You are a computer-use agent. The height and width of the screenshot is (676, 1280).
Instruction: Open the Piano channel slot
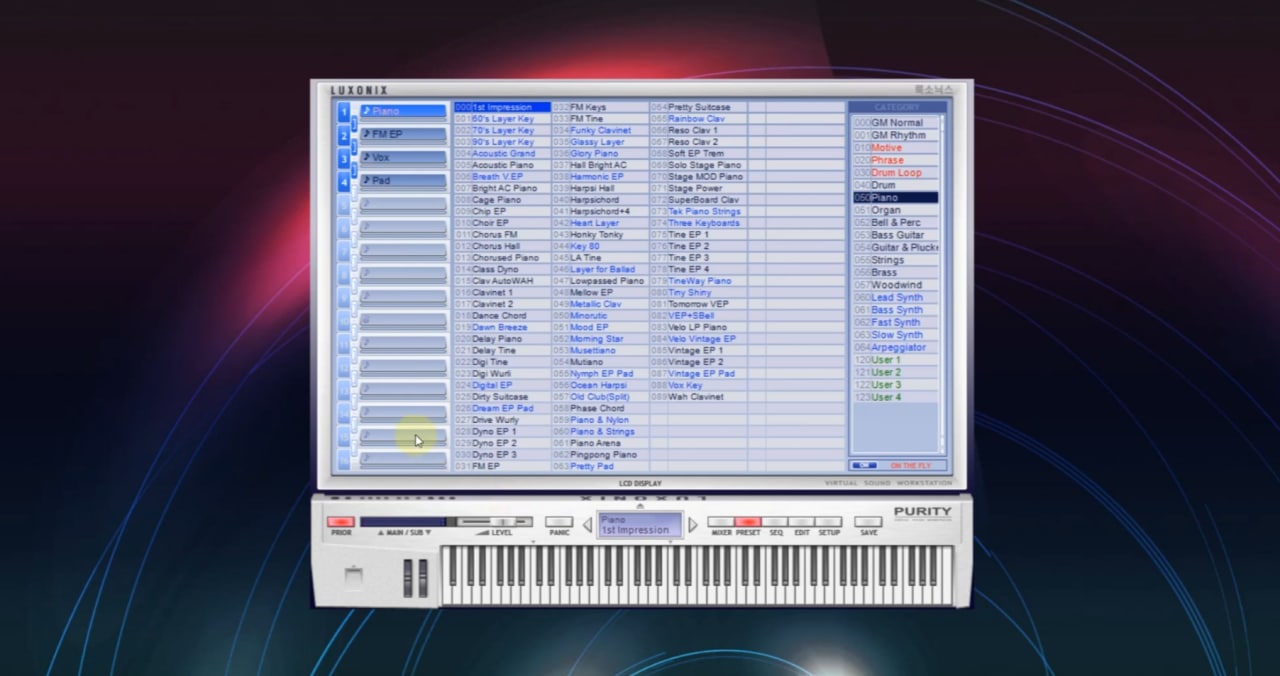403,111
